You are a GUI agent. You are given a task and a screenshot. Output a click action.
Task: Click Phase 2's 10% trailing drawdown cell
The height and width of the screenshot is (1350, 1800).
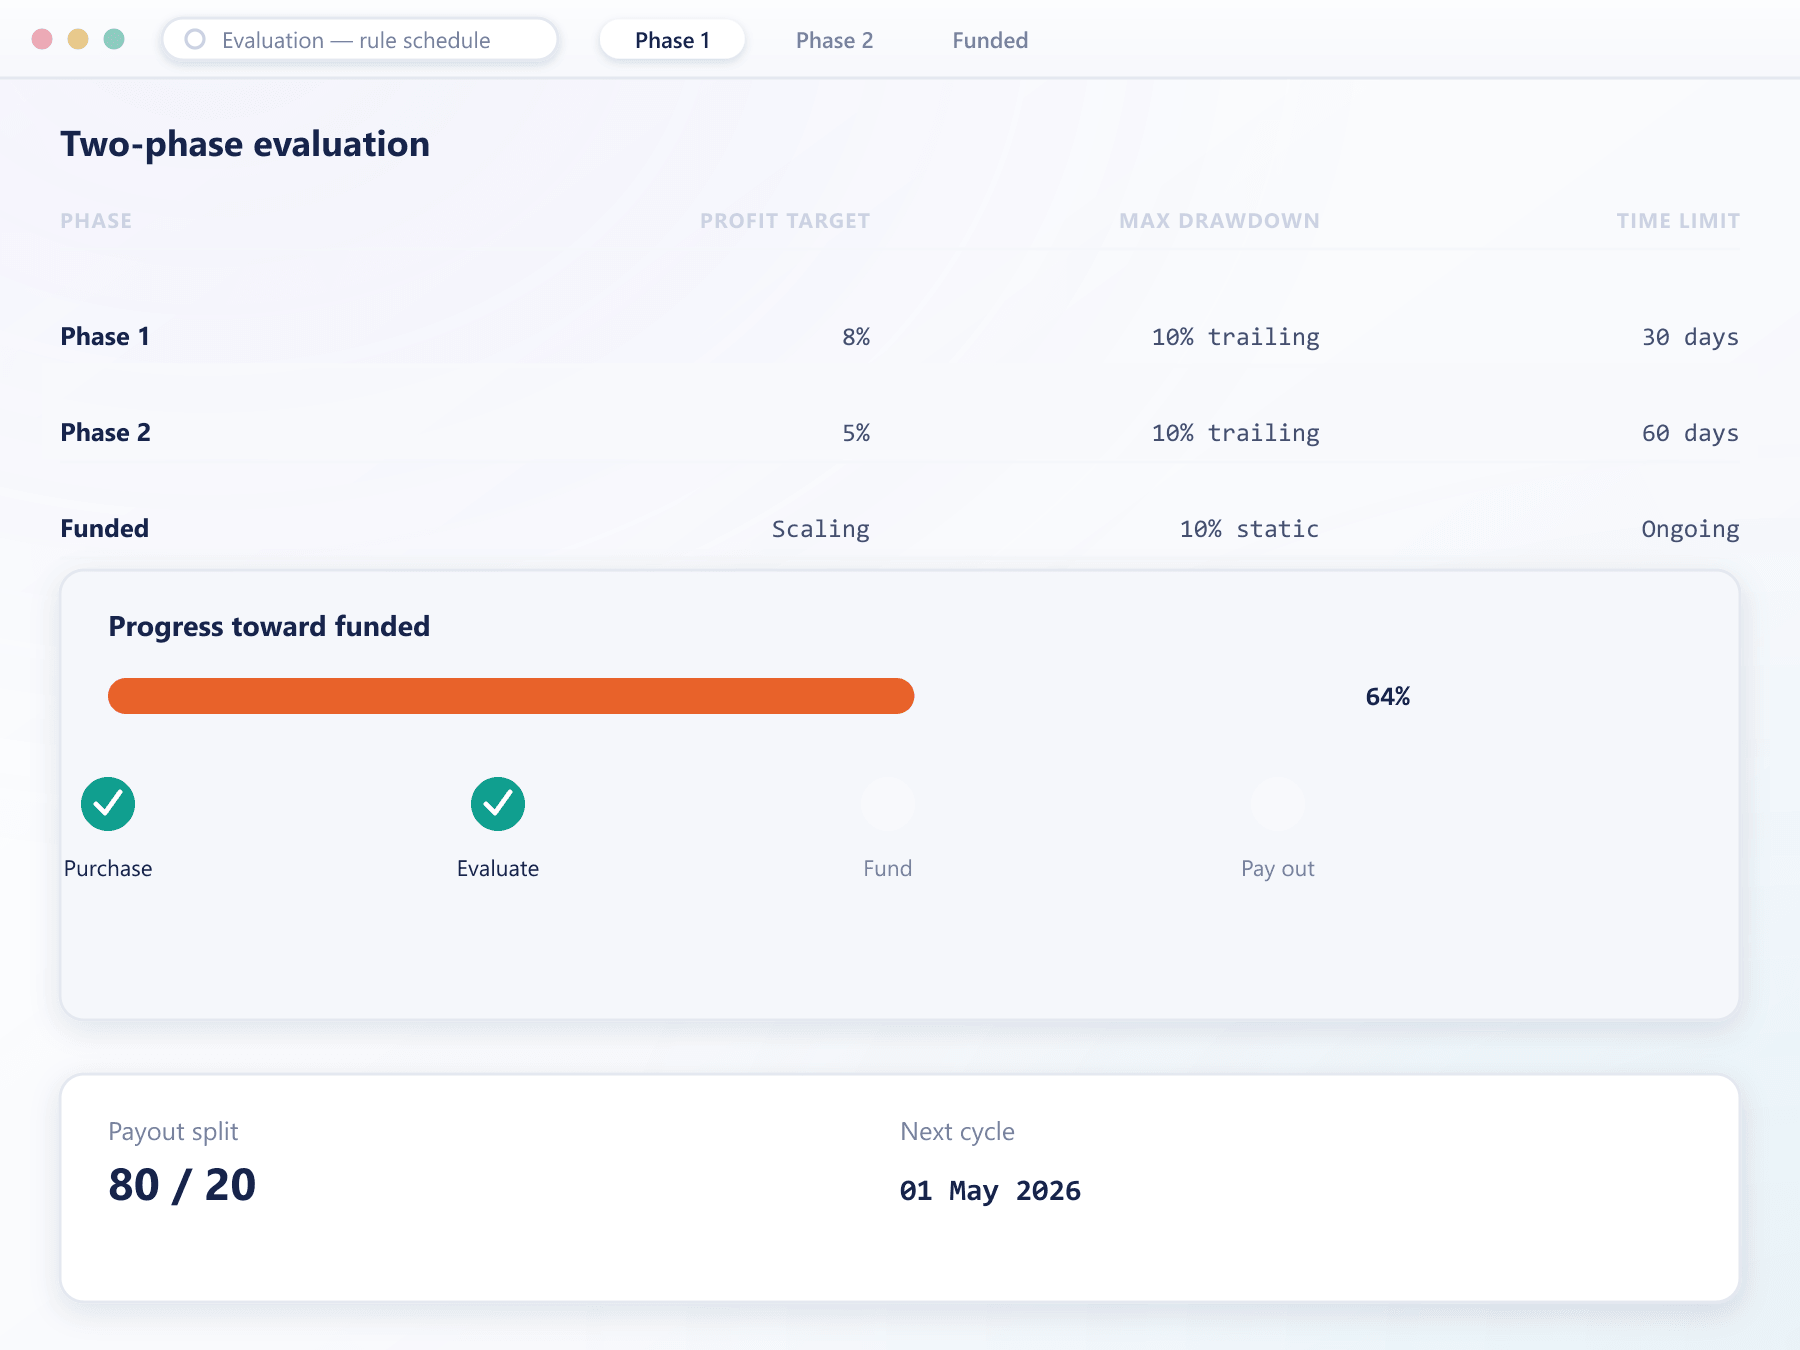[1235, 433]
